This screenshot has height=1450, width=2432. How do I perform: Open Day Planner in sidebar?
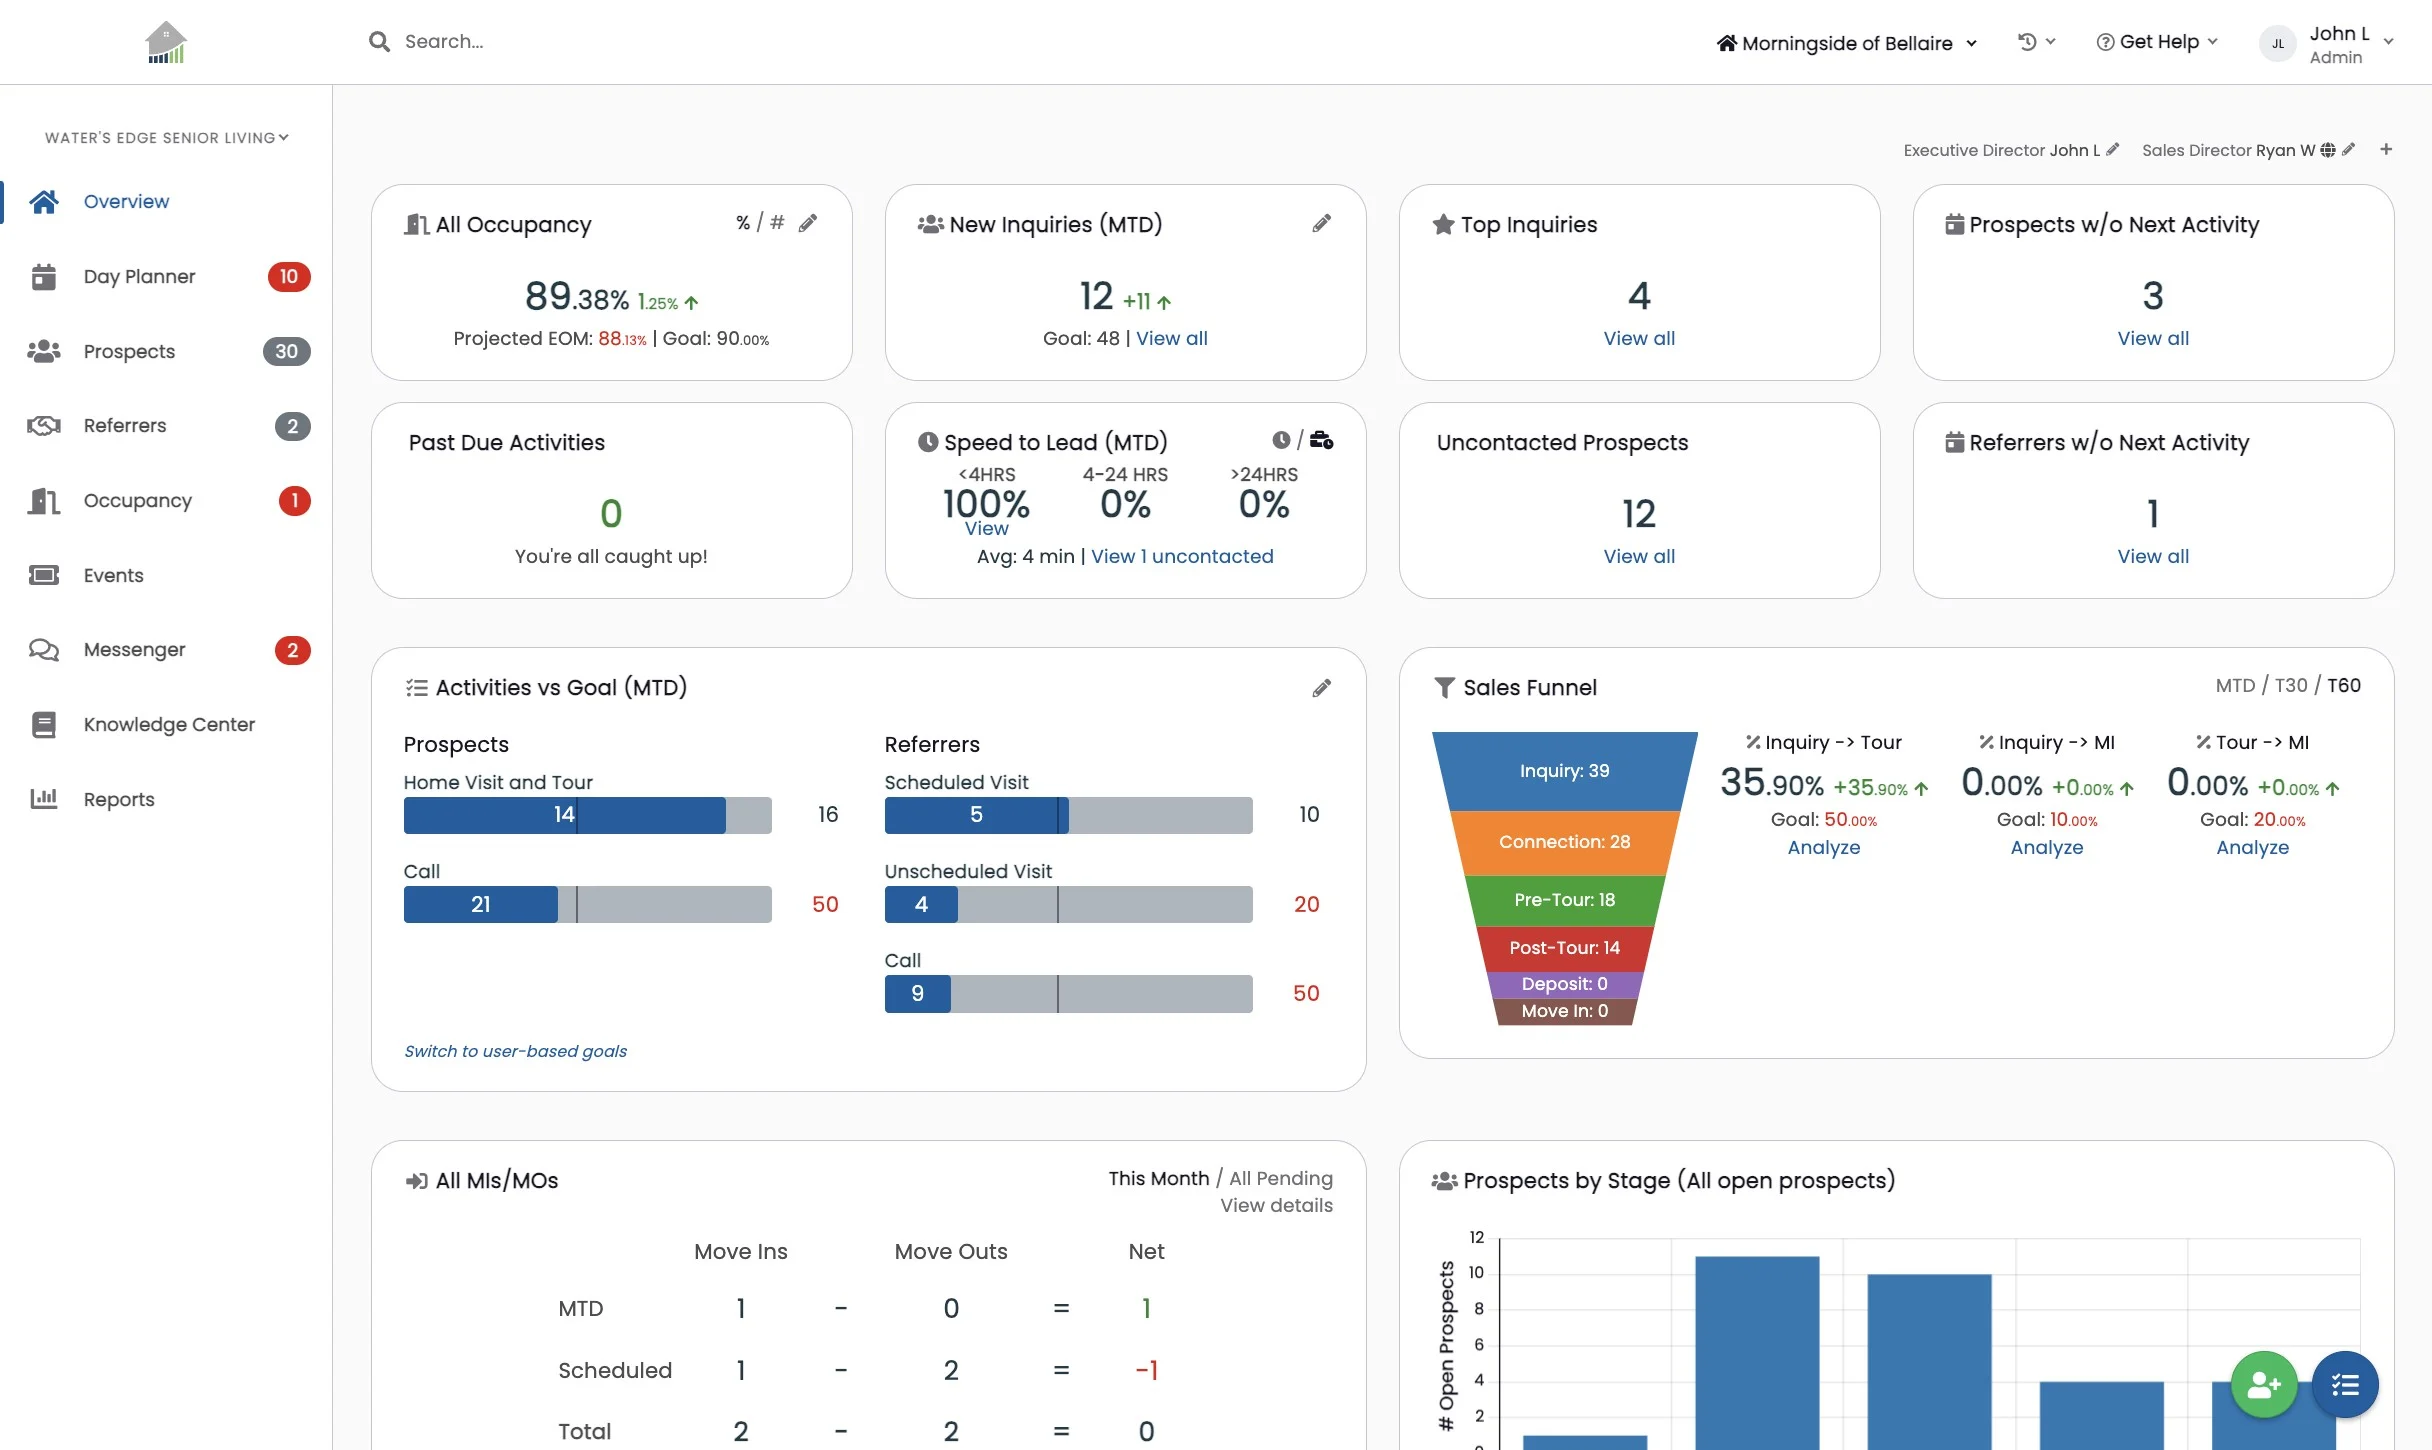click(139, 277)
